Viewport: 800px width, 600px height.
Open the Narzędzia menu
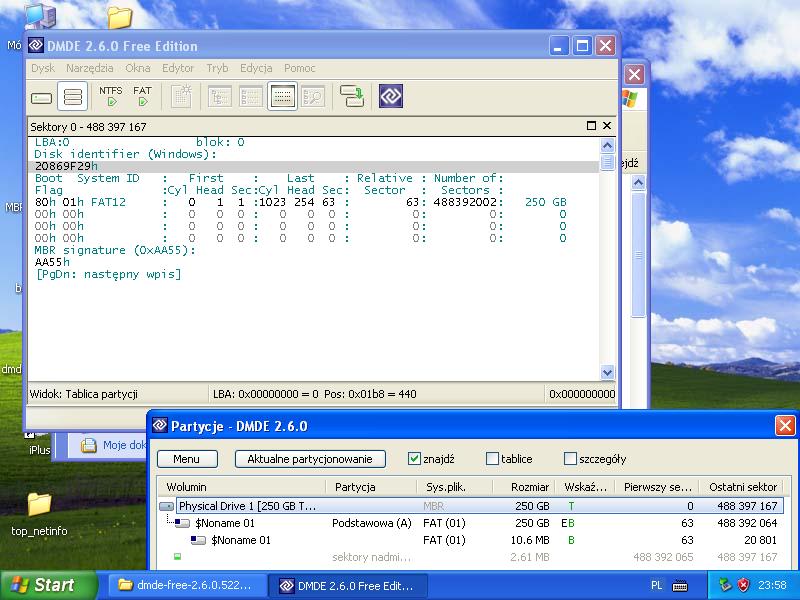90,68
